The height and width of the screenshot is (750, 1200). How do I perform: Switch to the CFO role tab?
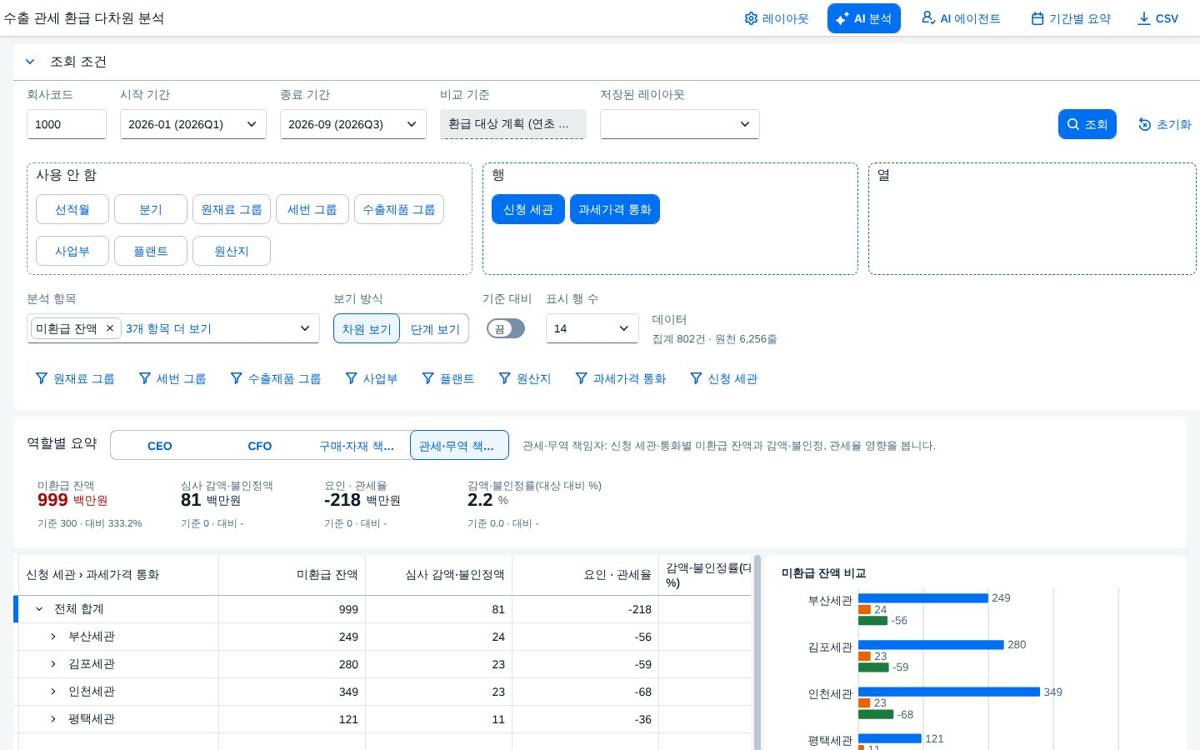(260, 445)
